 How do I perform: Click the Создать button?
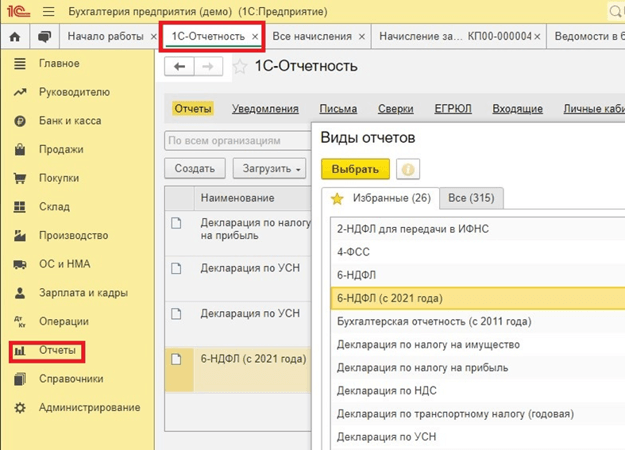(x=194, y=169)
